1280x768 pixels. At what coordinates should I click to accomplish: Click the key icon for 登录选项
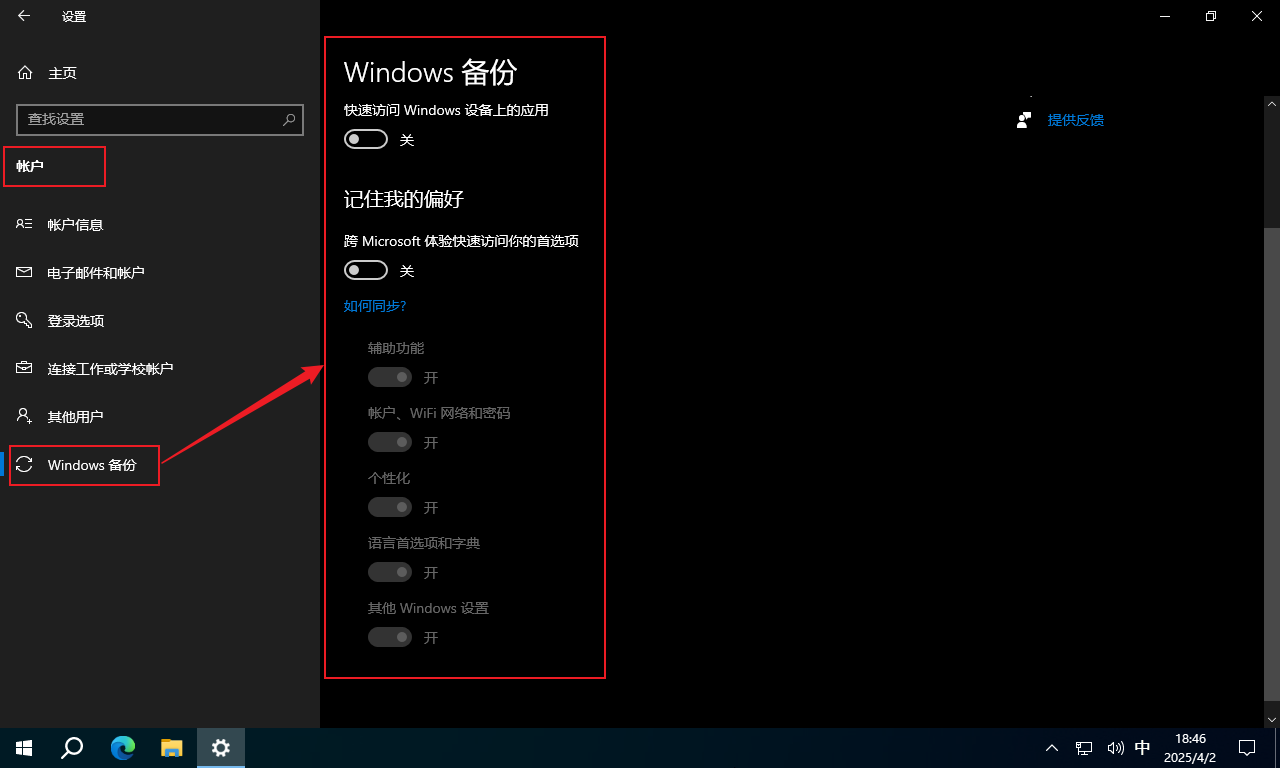click(25, 320)
